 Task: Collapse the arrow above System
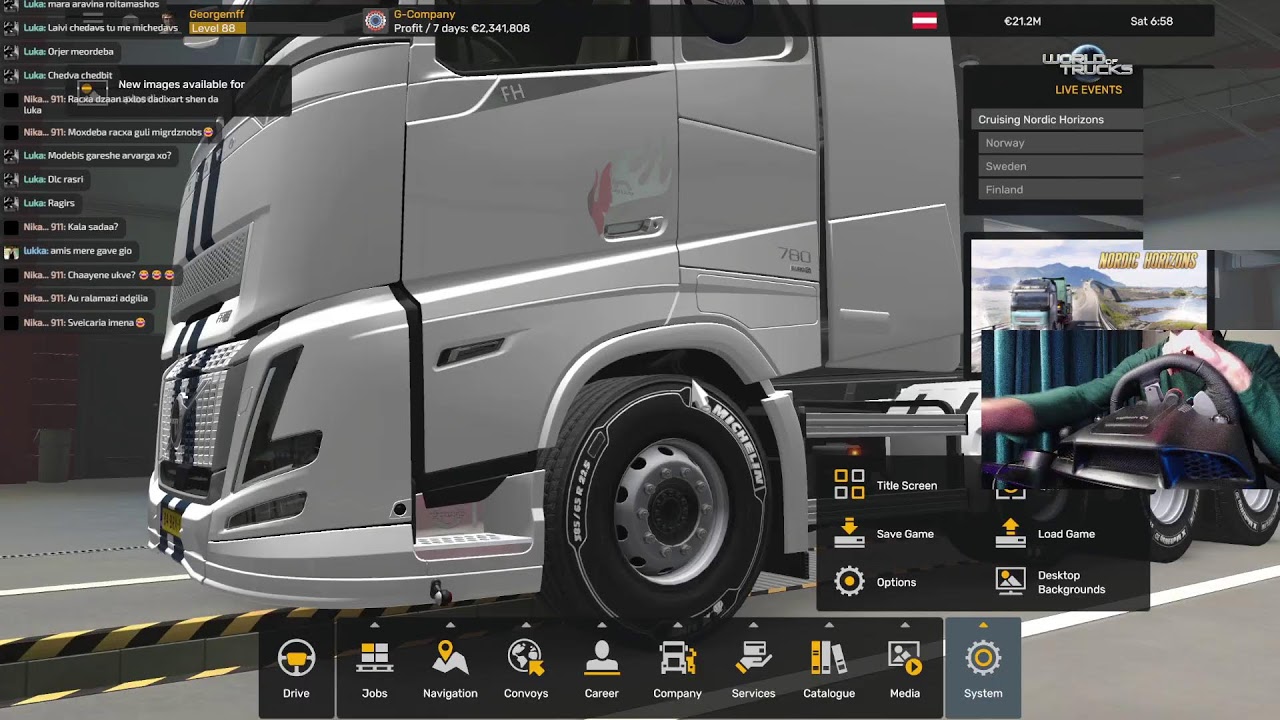983,625
